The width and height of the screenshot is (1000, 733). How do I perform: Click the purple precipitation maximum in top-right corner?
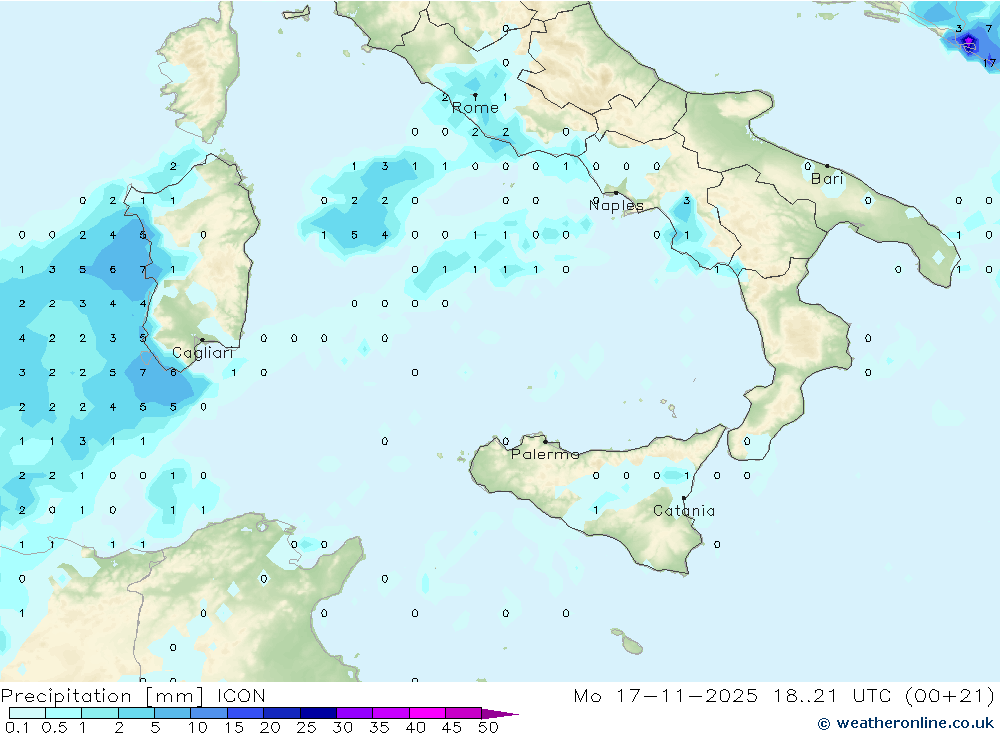969,42
